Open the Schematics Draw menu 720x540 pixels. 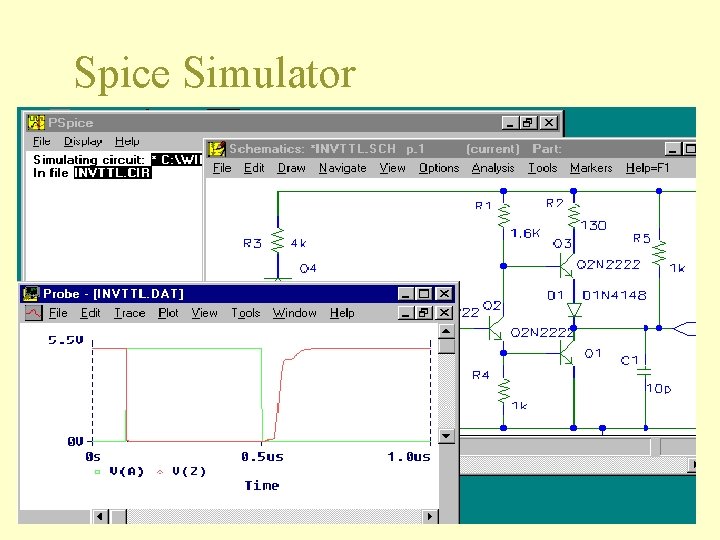[292, 168]
